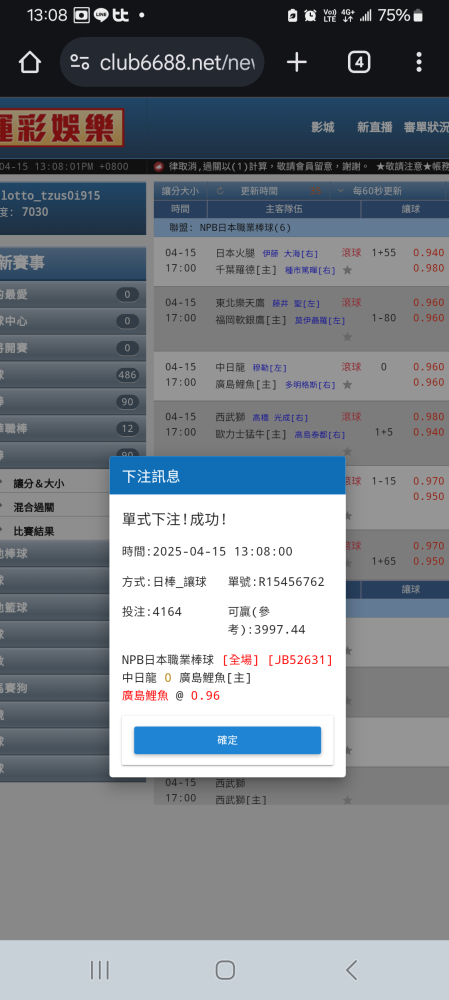
Task: Tap the site settings icon in address bar
Action: click(x=80, y=62)
